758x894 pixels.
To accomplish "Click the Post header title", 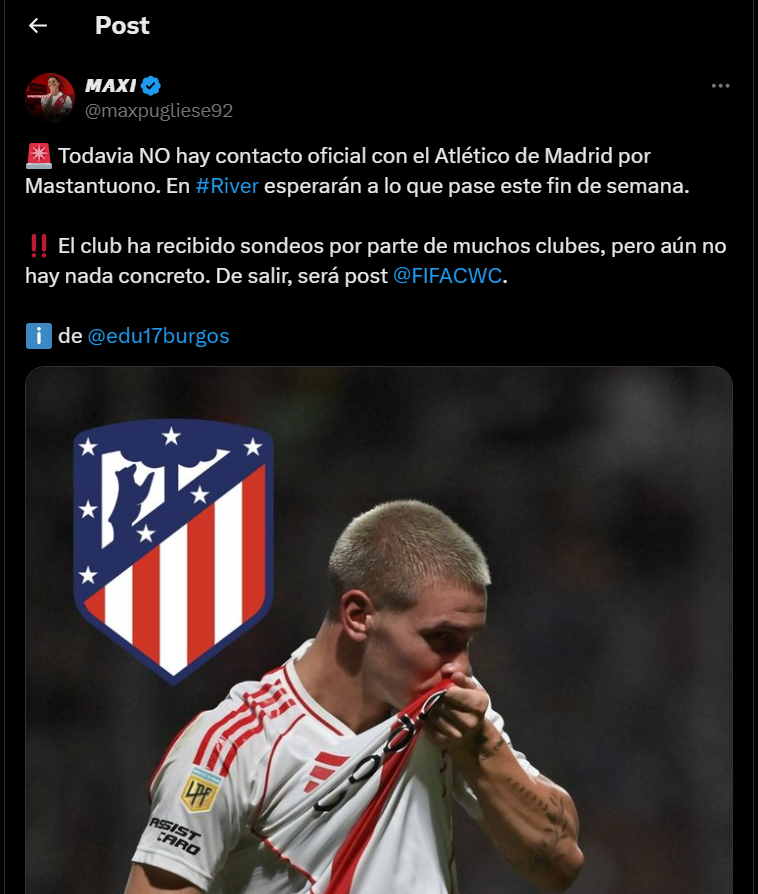I will 122,25.
